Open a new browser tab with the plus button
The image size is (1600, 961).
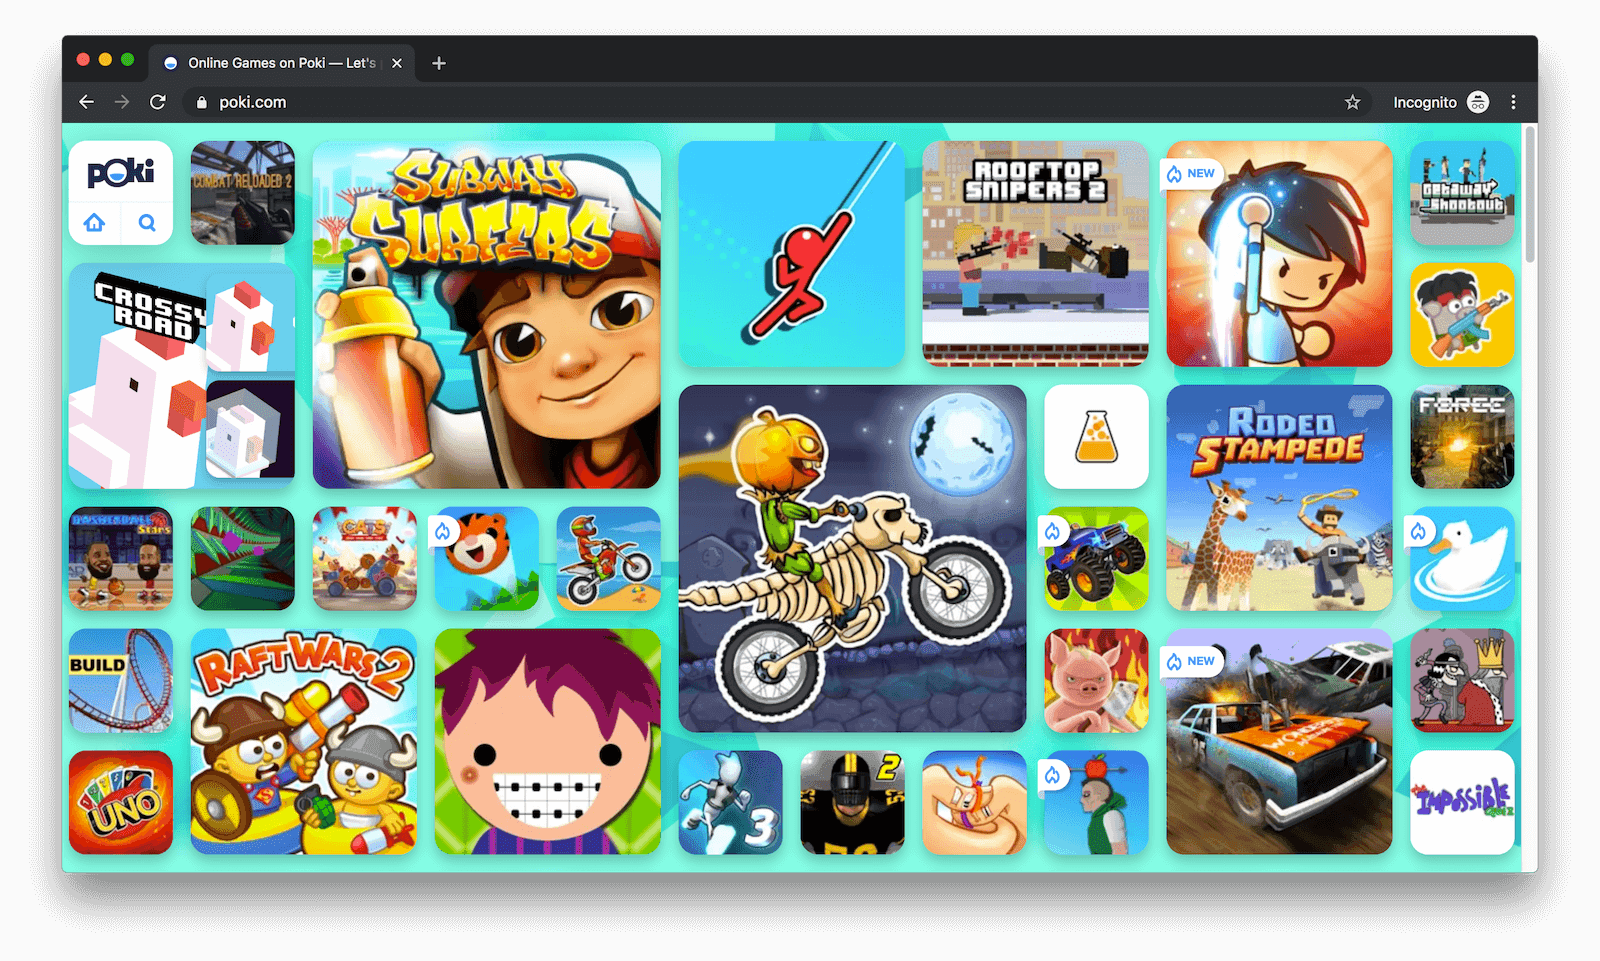tap(438, 62)
